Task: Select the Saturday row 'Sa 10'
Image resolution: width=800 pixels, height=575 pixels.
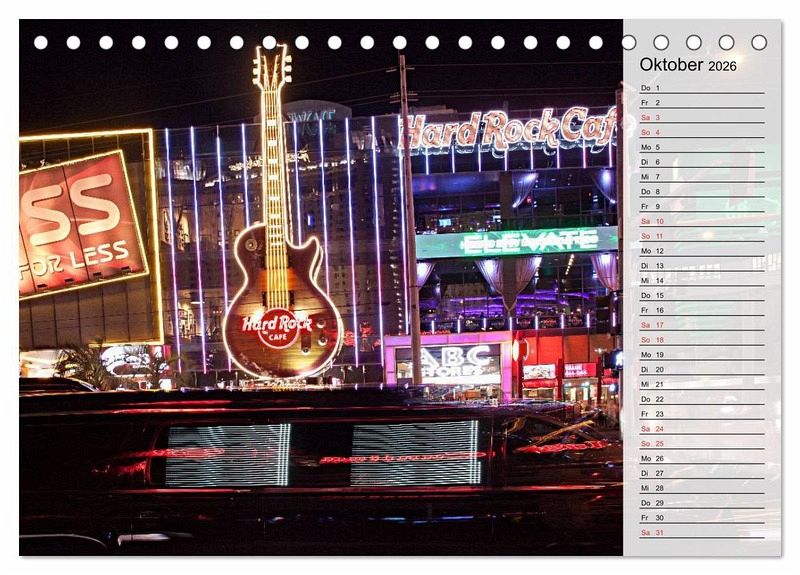Action: coord(702,221)
